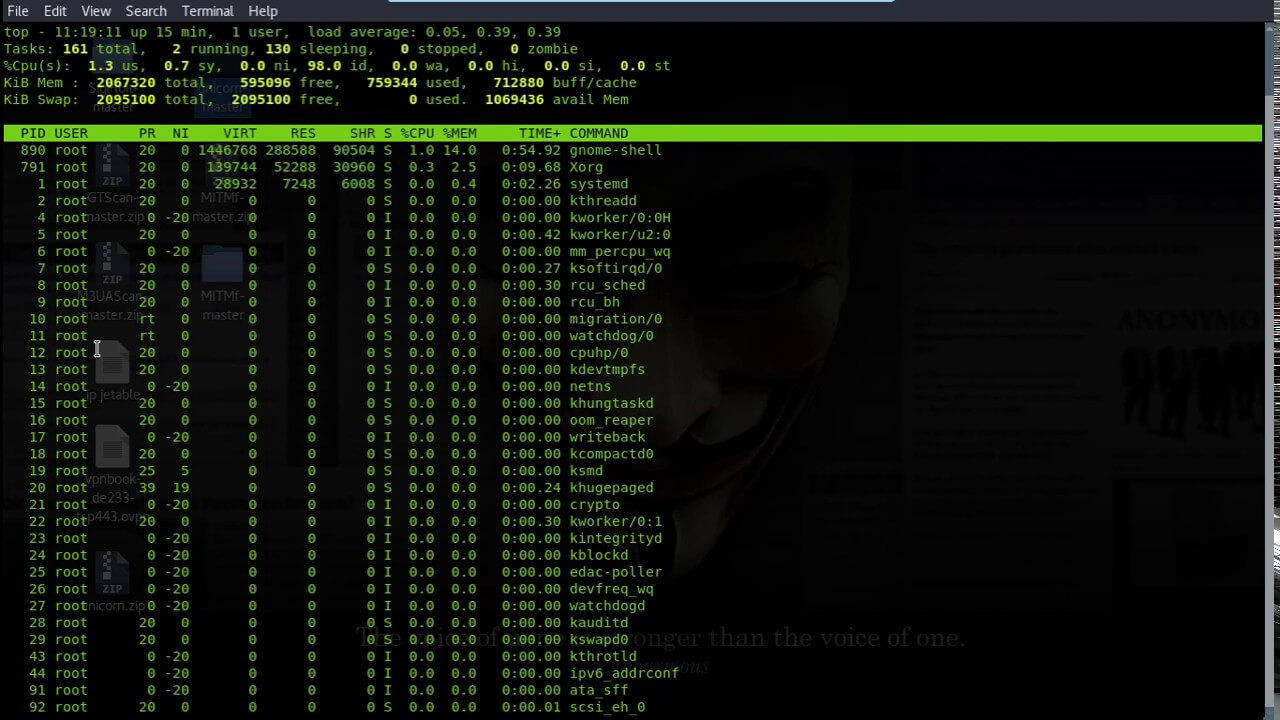Click kworker/u2:0 command
The image size is (1280, 720).
pyautogui.click(x=620, y=235)
